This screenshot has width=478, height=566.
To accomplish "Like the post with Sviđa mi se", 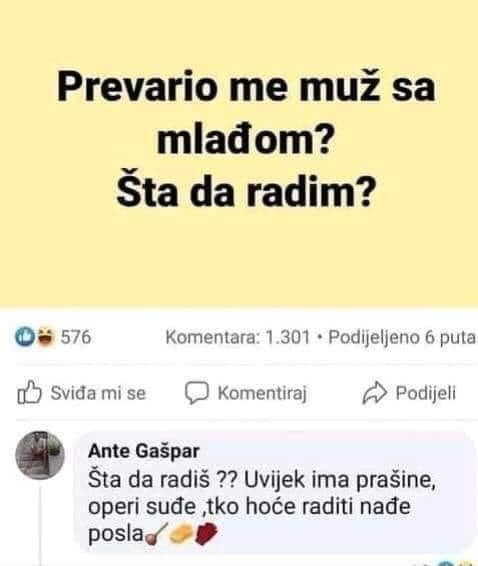I will pos(82,393).
